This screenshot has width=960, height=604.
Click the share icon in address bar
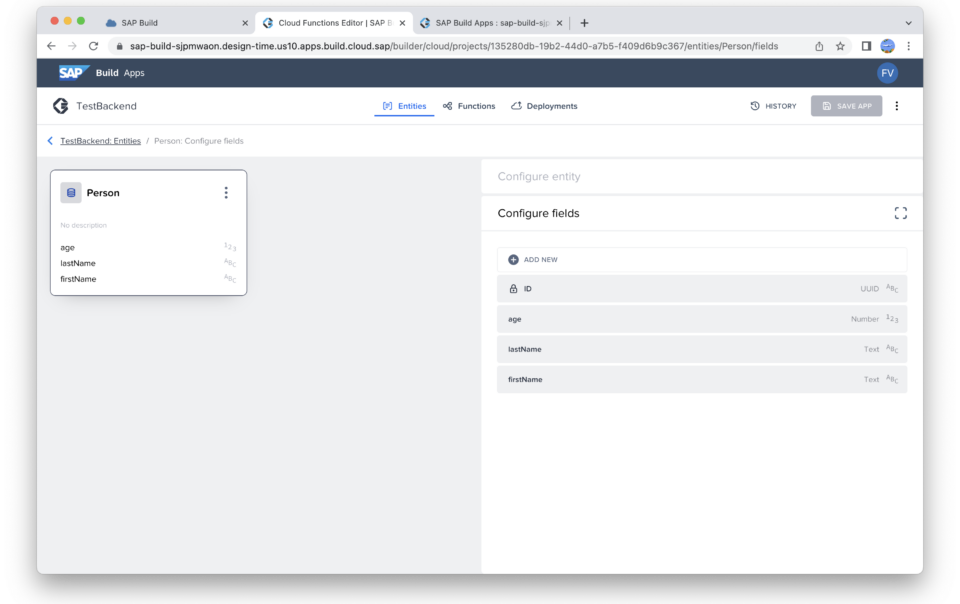point(819,46)
